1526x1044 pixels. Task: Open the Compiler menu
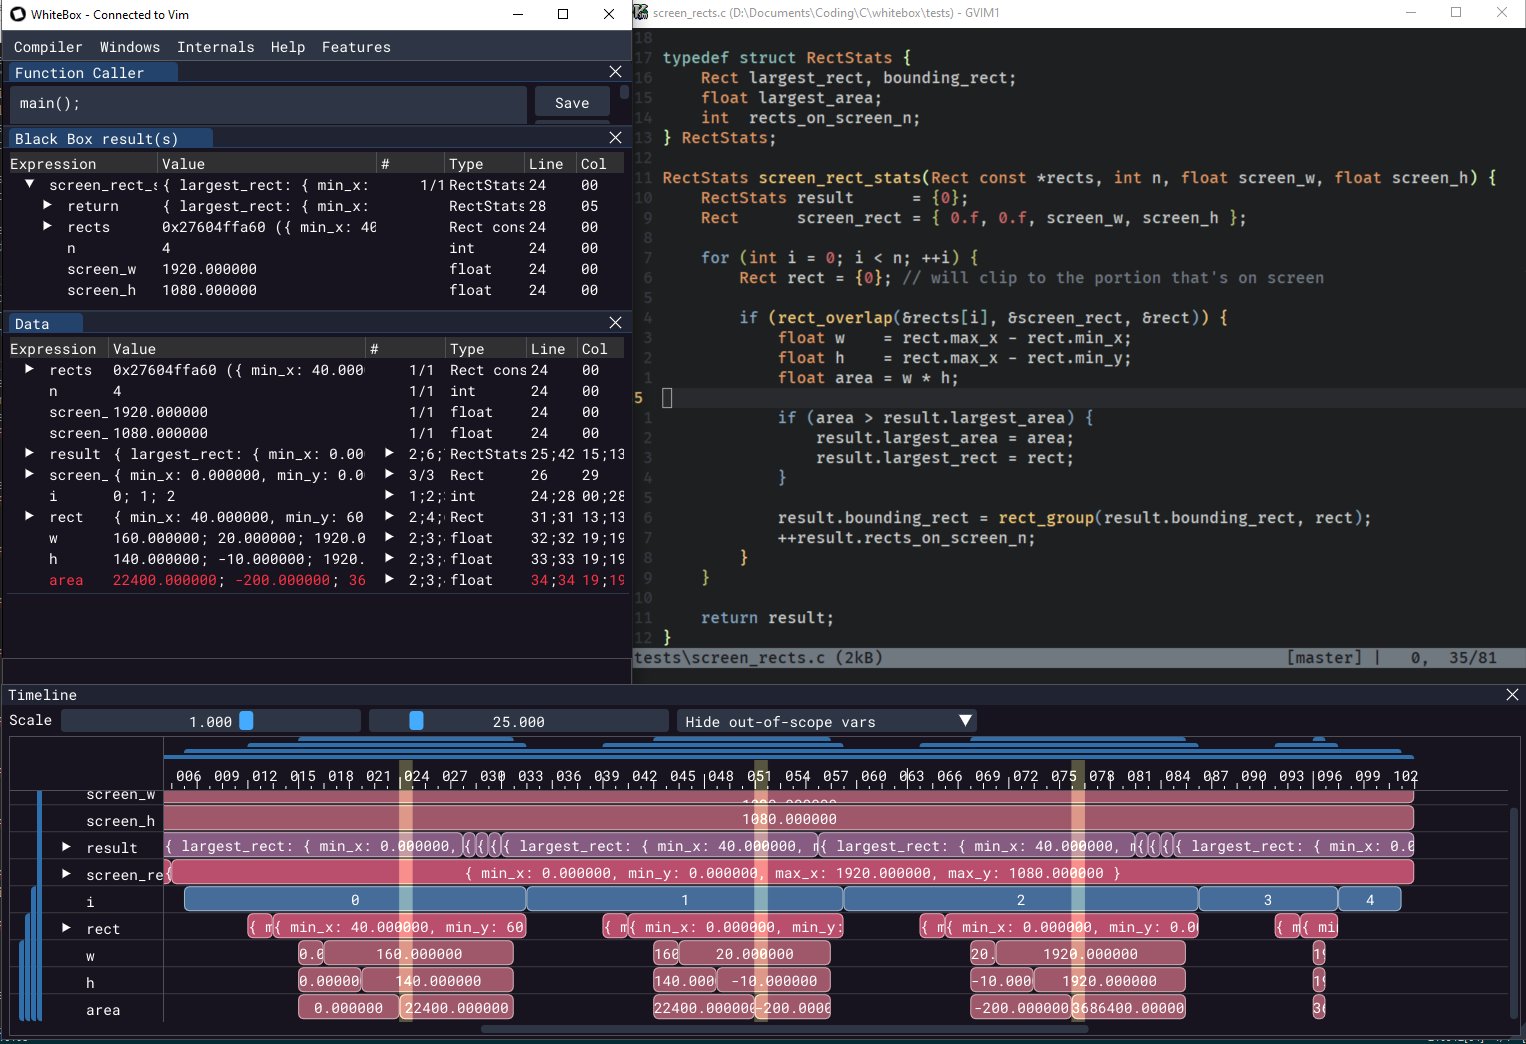[x=48, y=47]
